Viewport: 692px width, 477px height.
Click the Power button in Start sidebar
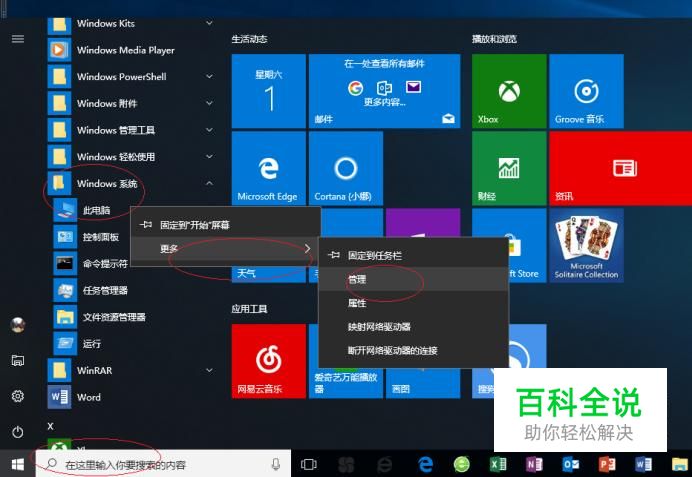click(x=18, y=432)
